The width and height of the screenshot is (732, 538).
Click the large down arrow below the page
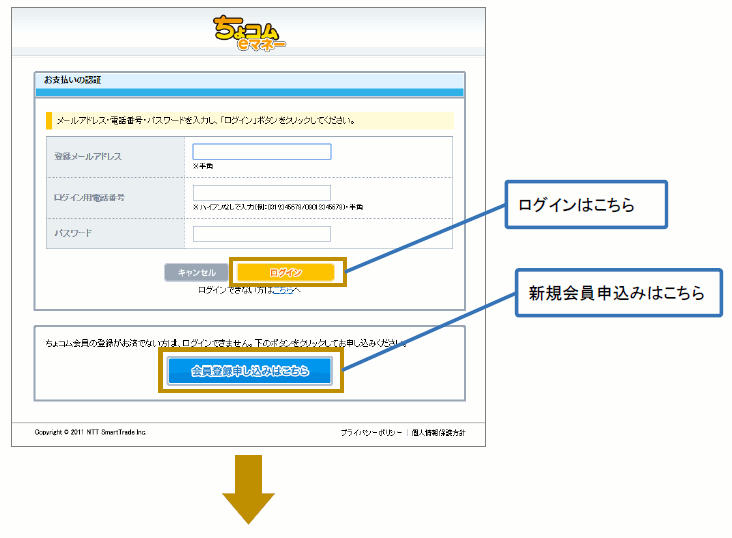[249, 490]
